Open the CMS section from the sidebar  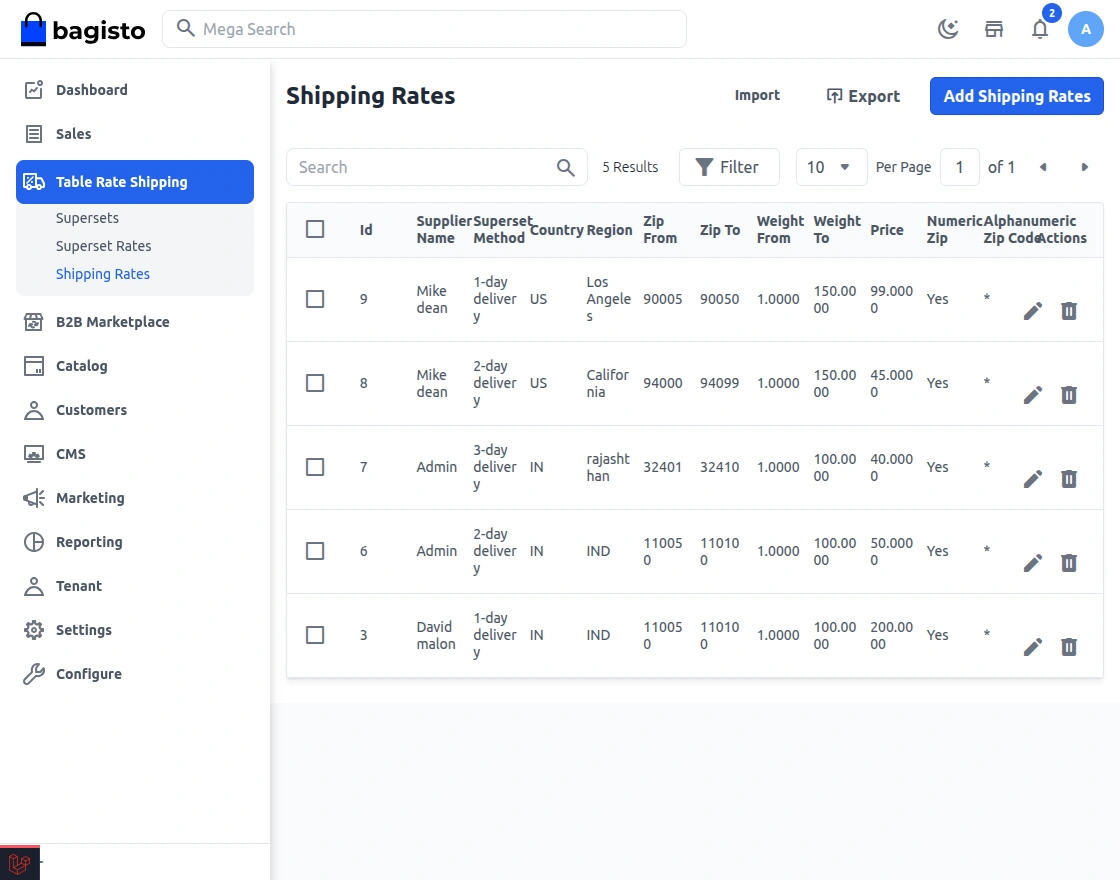(x=69, y=454)
